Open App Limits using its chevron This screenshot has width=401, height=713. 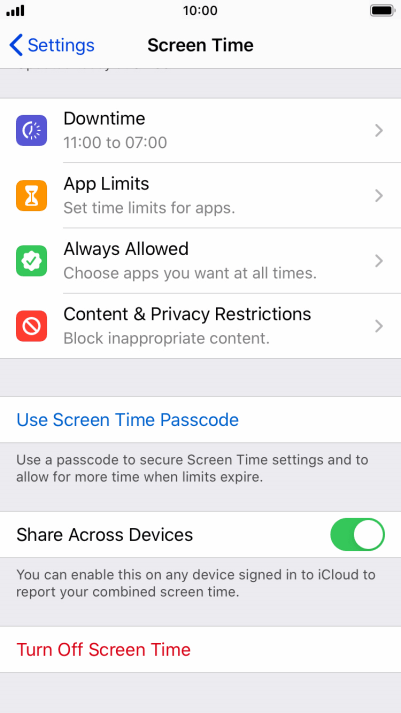[x=379, y=196]
